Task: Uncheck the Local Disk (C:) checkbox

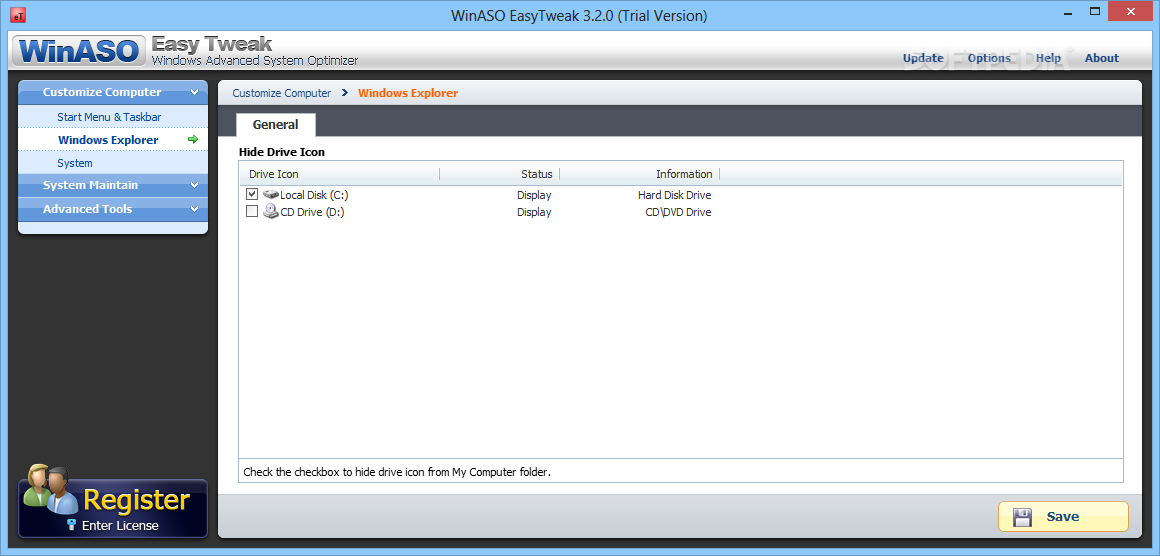Action: 252,194
